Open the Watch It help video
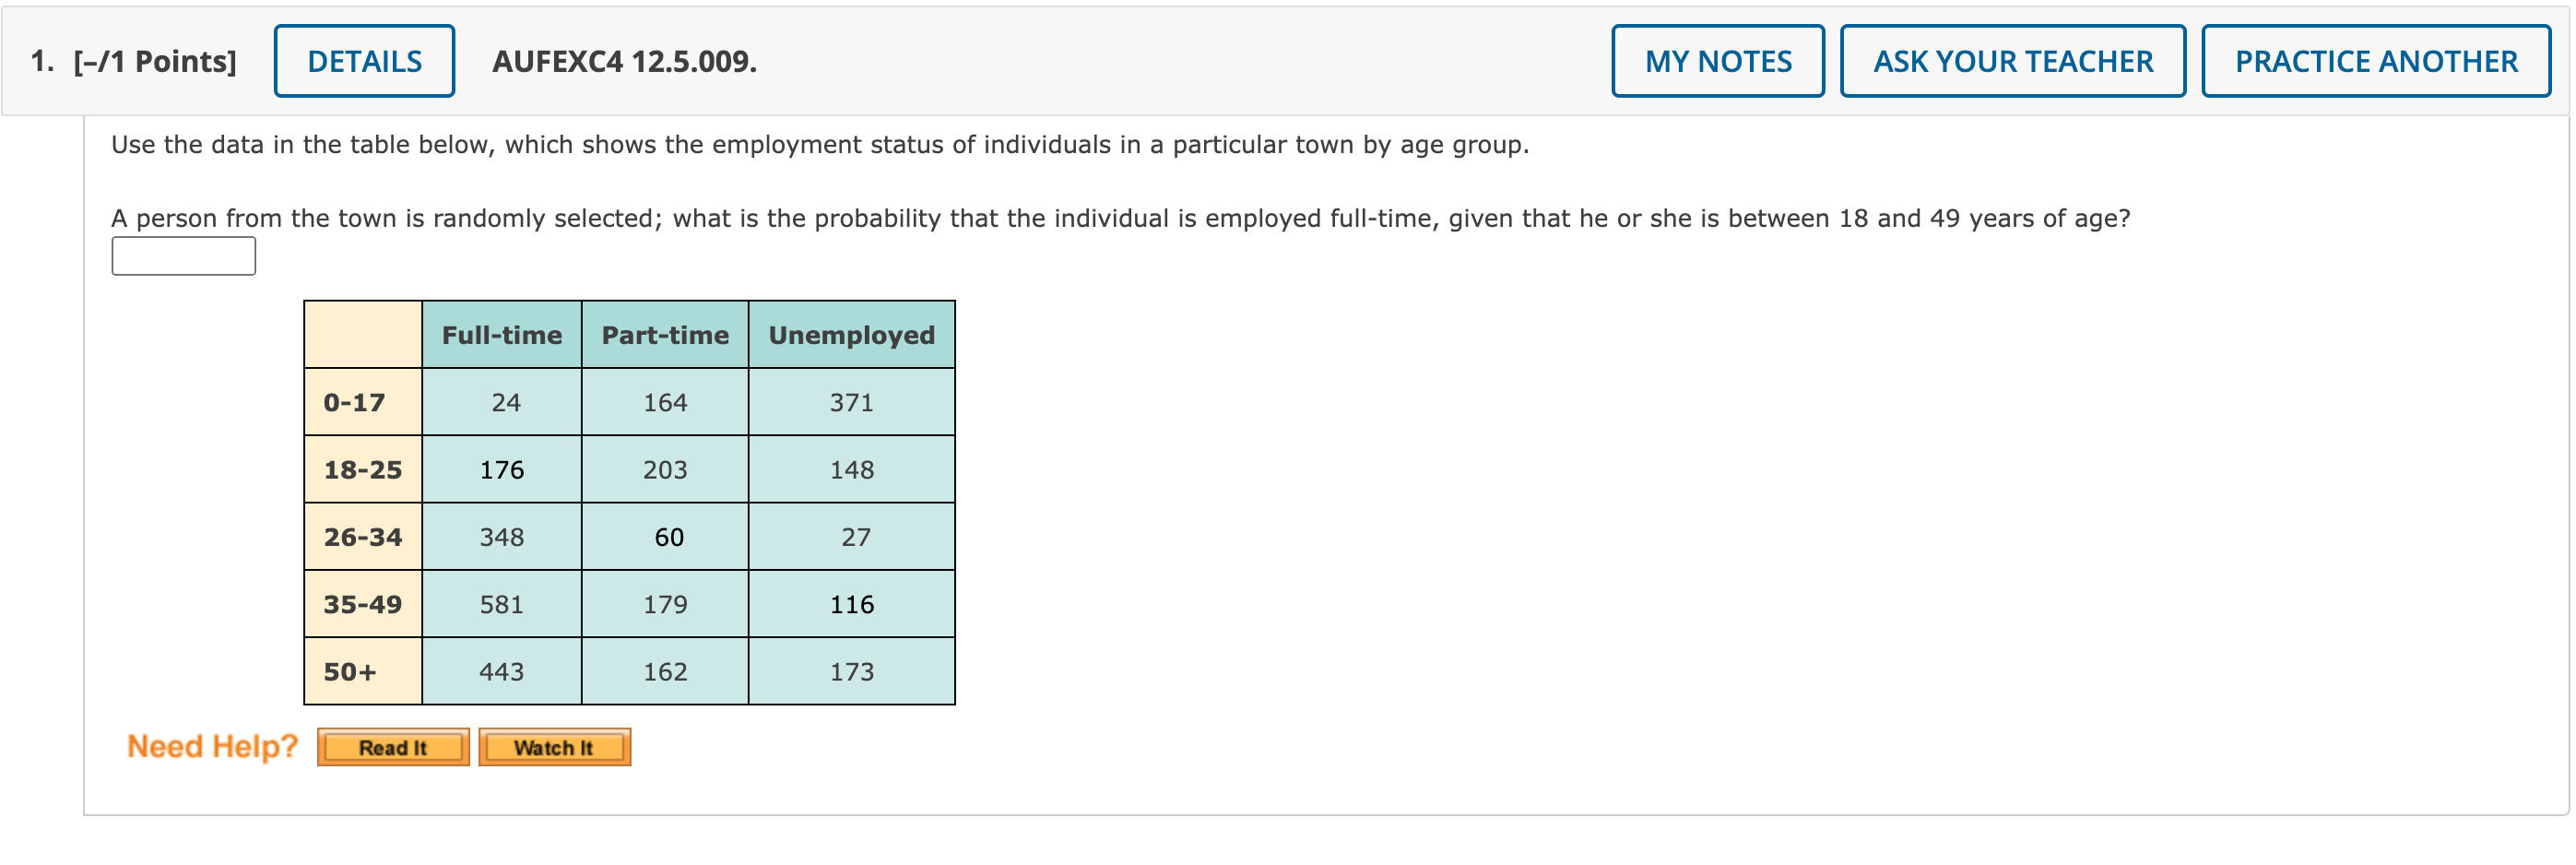The width and height of the screenshot is (2576, 865). [554, 747]
